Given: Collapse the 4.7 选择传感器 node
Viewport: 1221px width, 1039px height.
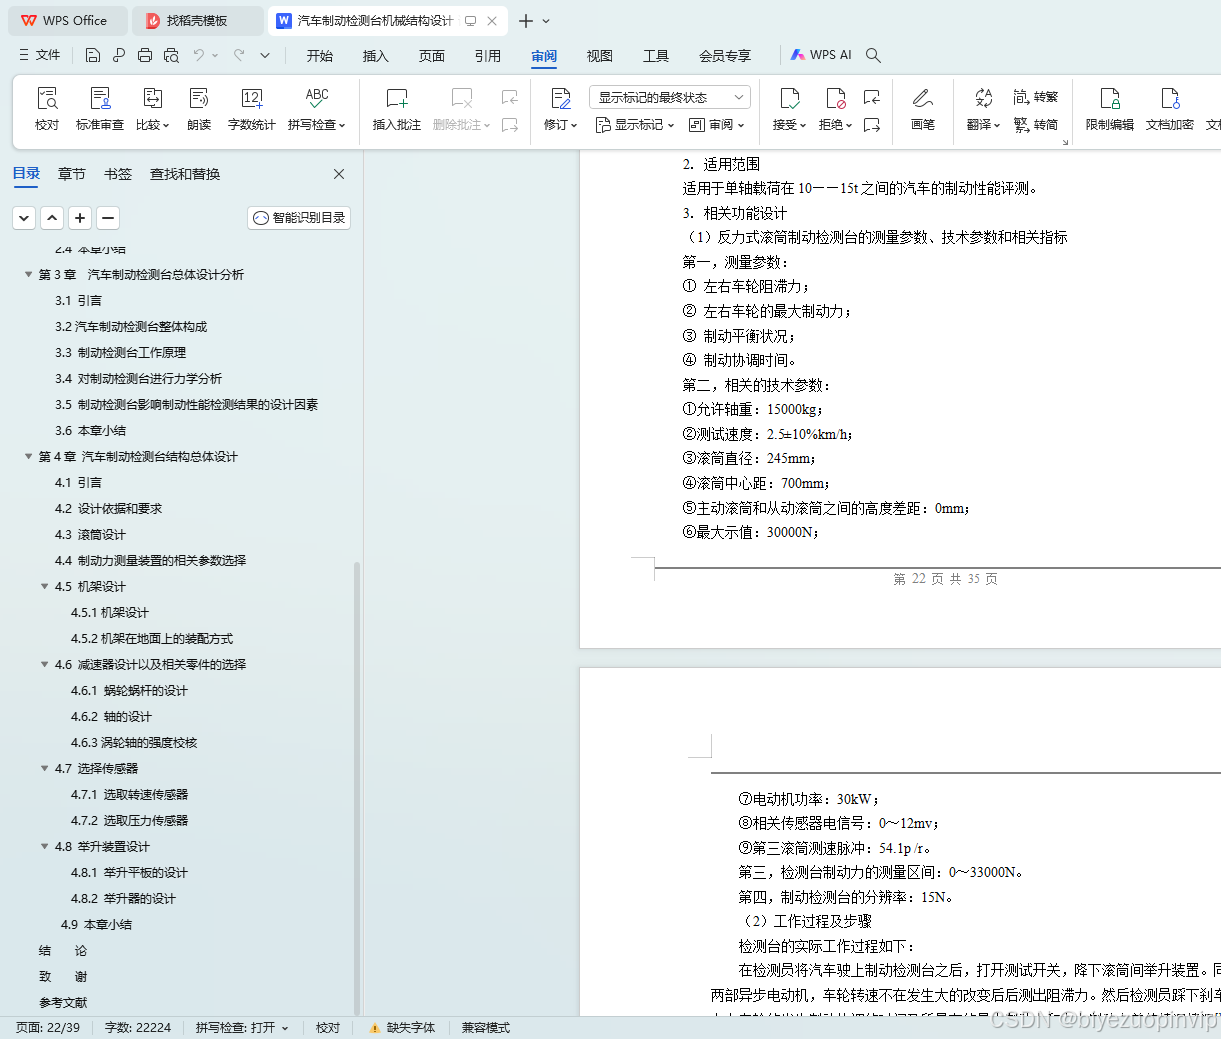Looking at the screenshot, I should coord(45,768).
